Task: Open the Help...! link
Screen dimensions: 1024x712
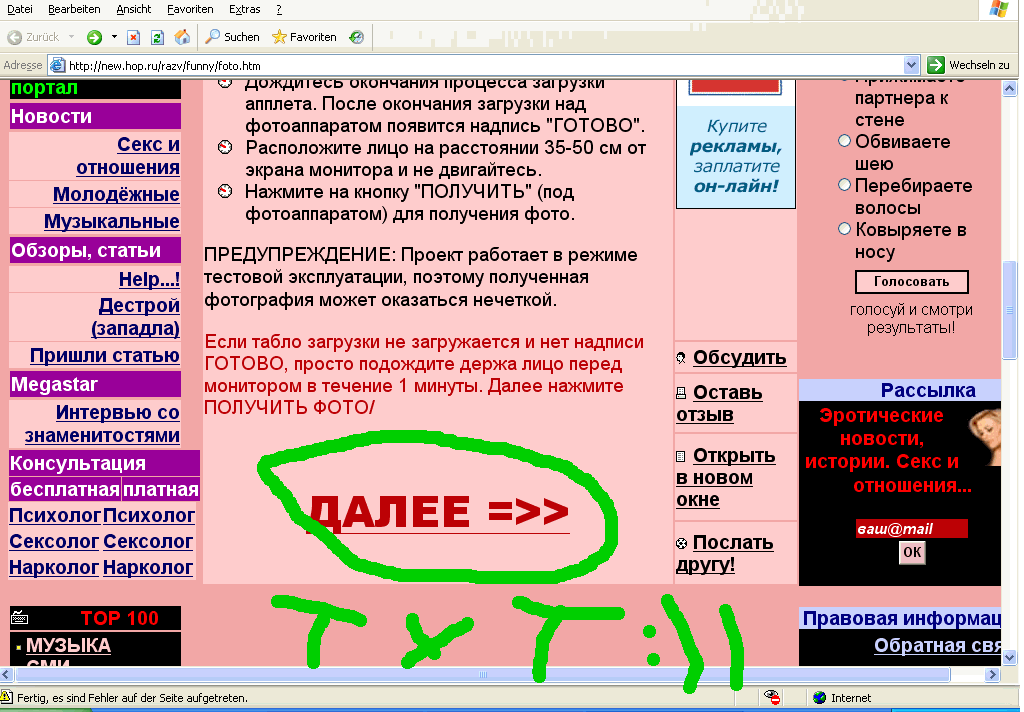Action: 150,279
